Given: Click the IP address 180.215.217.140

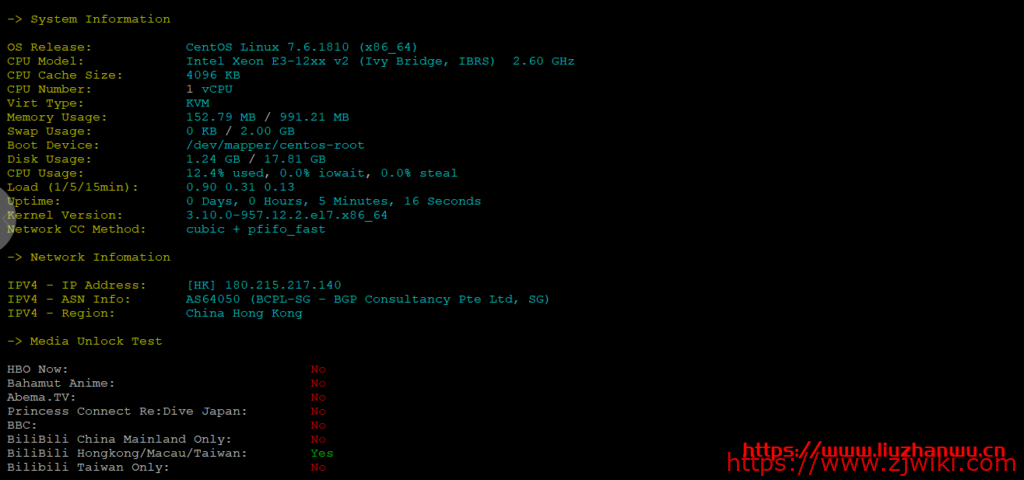Looking at the screenshot, I should pos(283,285).
